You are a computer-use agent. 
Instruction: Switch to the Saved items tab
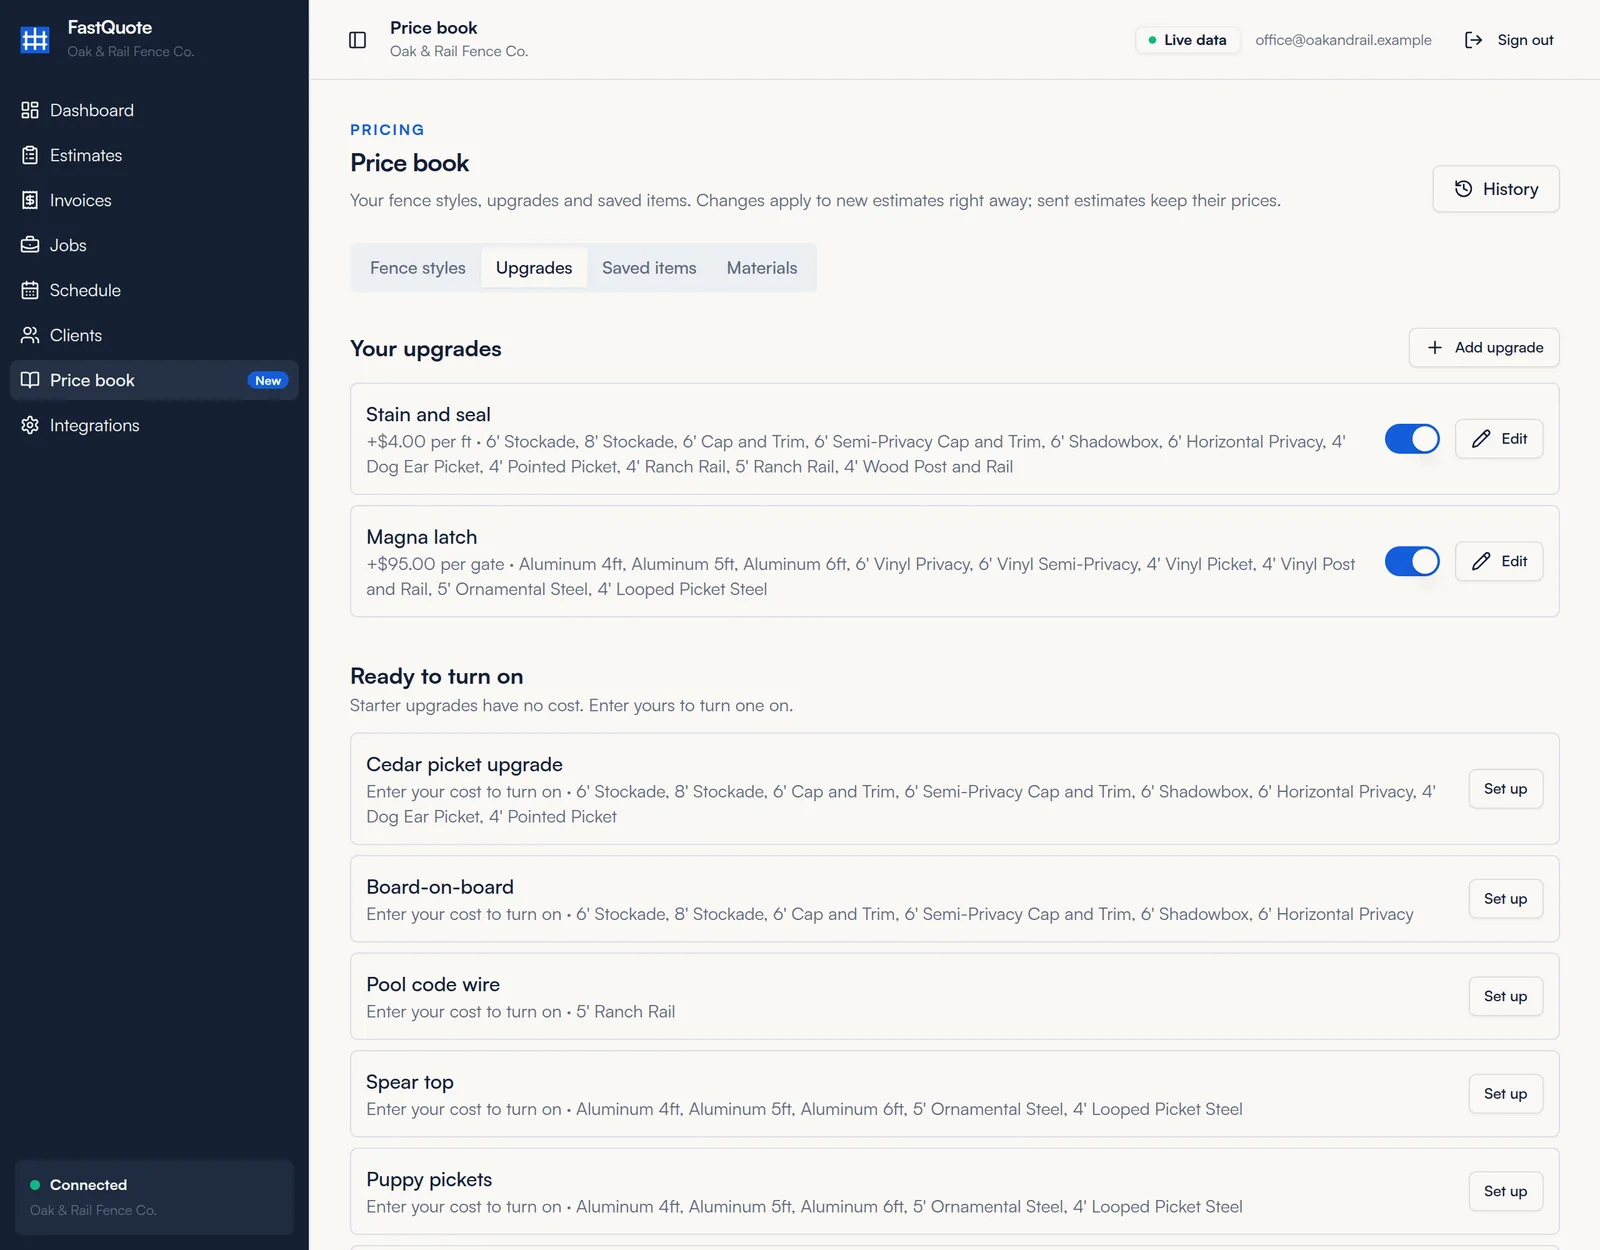pyautogui.click(x=649, y=268)
